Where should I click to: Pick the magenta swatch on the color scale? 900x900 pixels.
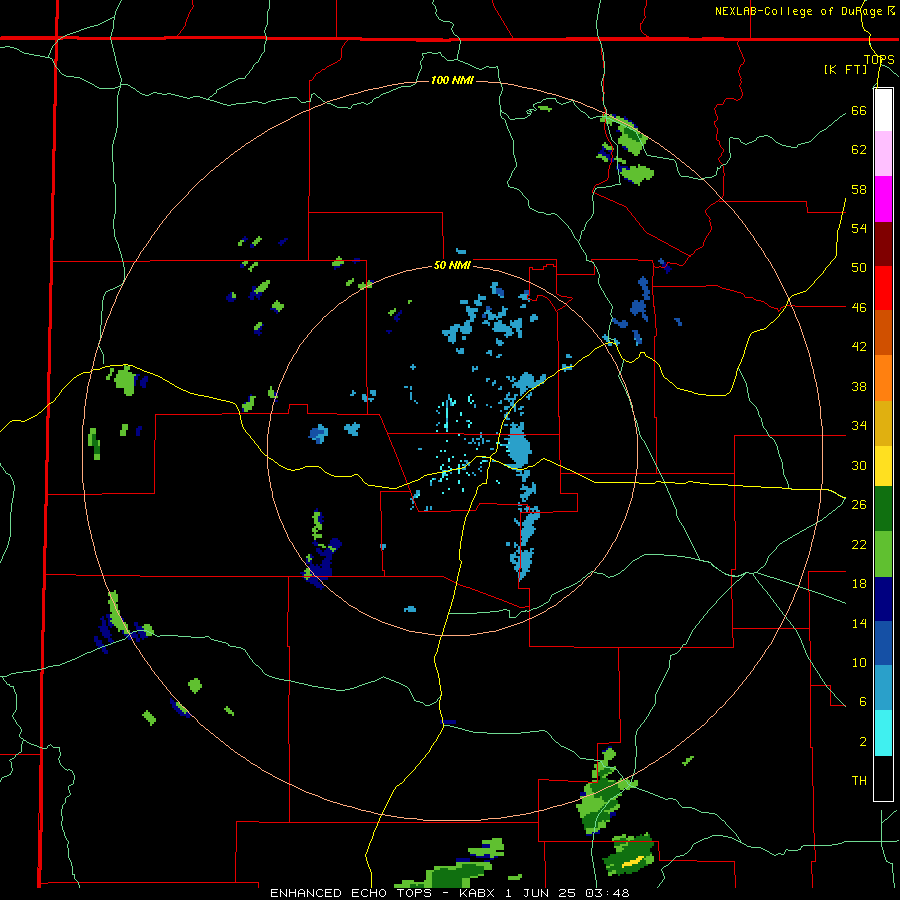click(883, 199)
